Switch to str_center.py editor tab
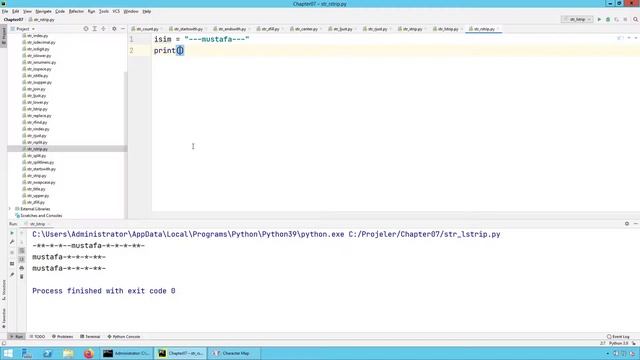The width and height of the screenshot is (640, 360). click(x=306, y=29)
